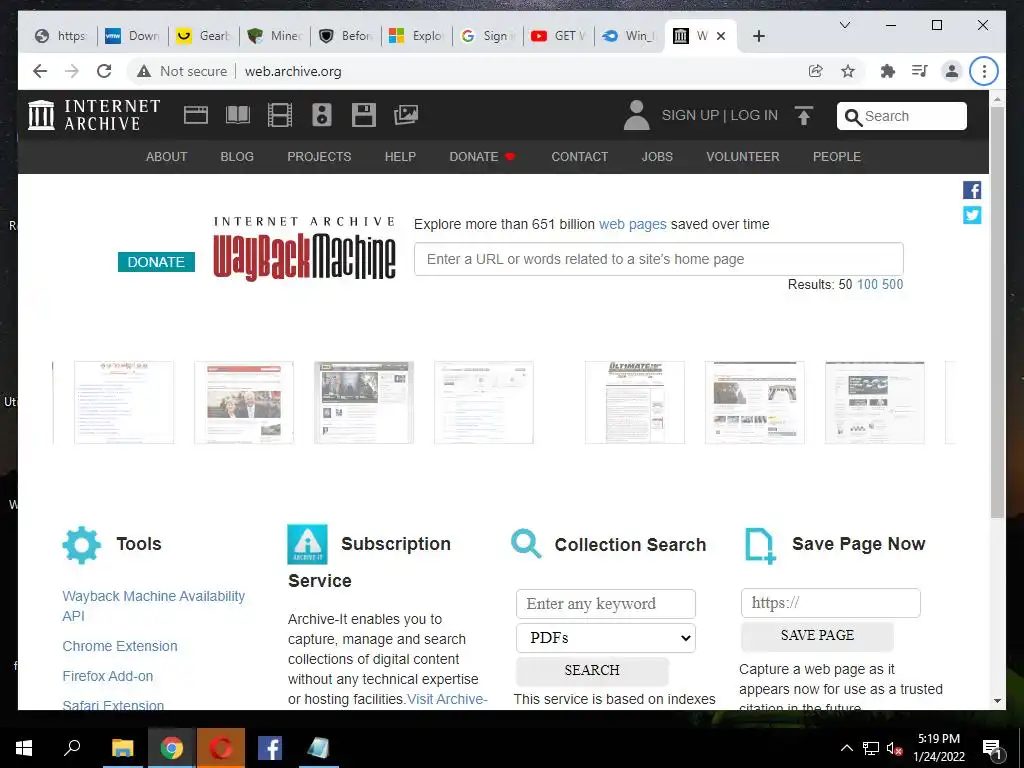The image size is (1024, 768).
Task: Click the Tools gear icon
Action: click(x=82, y=545)
